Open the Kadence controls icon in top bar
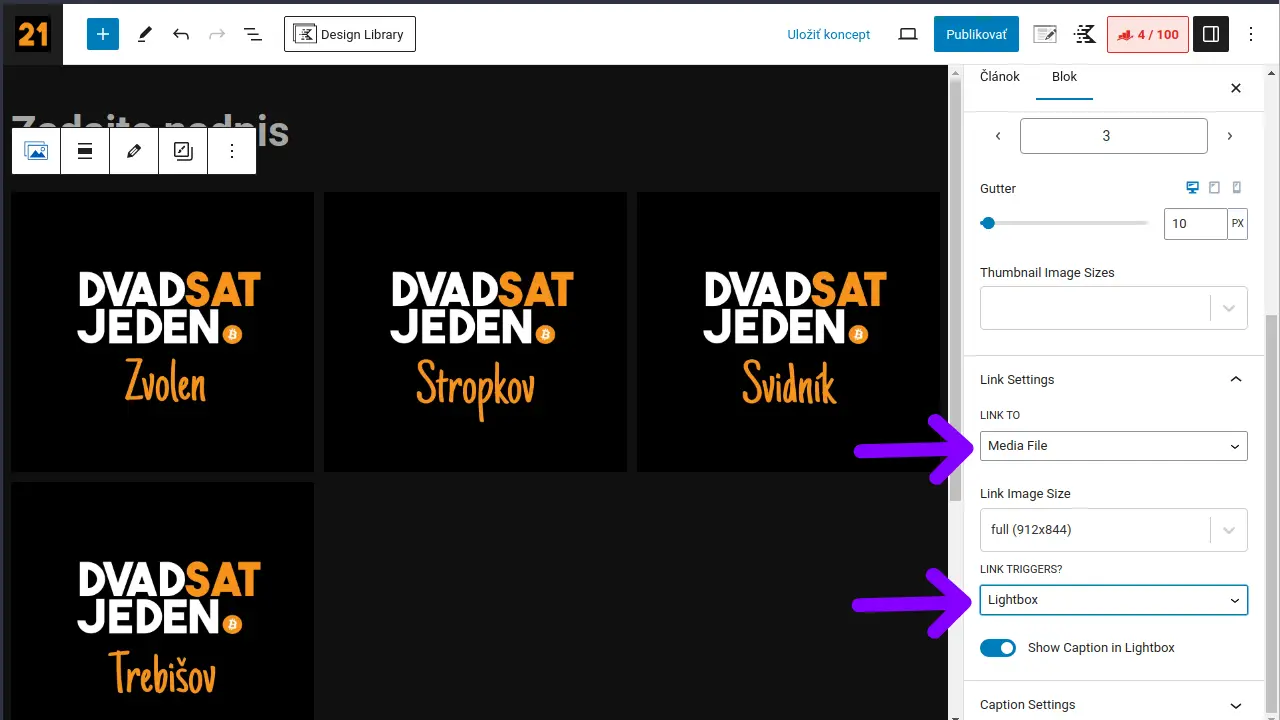1280x720 pixels. [1084, 34]
